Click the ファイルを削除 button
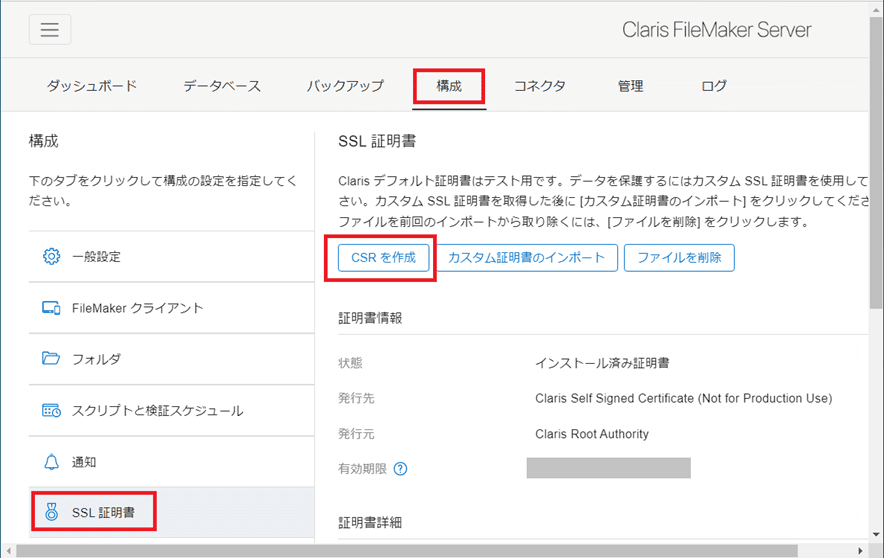Screen dimensions: 884x558 (x=679, y=258)
